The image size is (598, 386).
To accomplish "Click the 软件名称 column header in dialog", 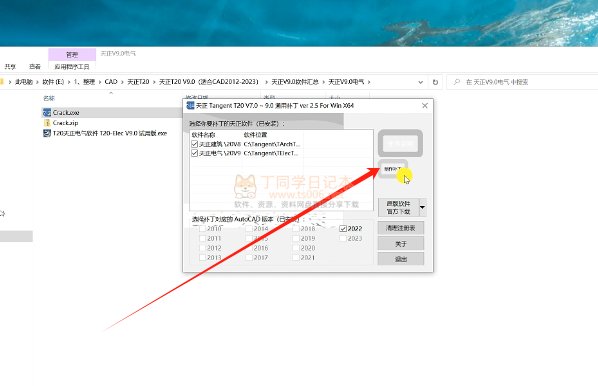I will 204,135.
